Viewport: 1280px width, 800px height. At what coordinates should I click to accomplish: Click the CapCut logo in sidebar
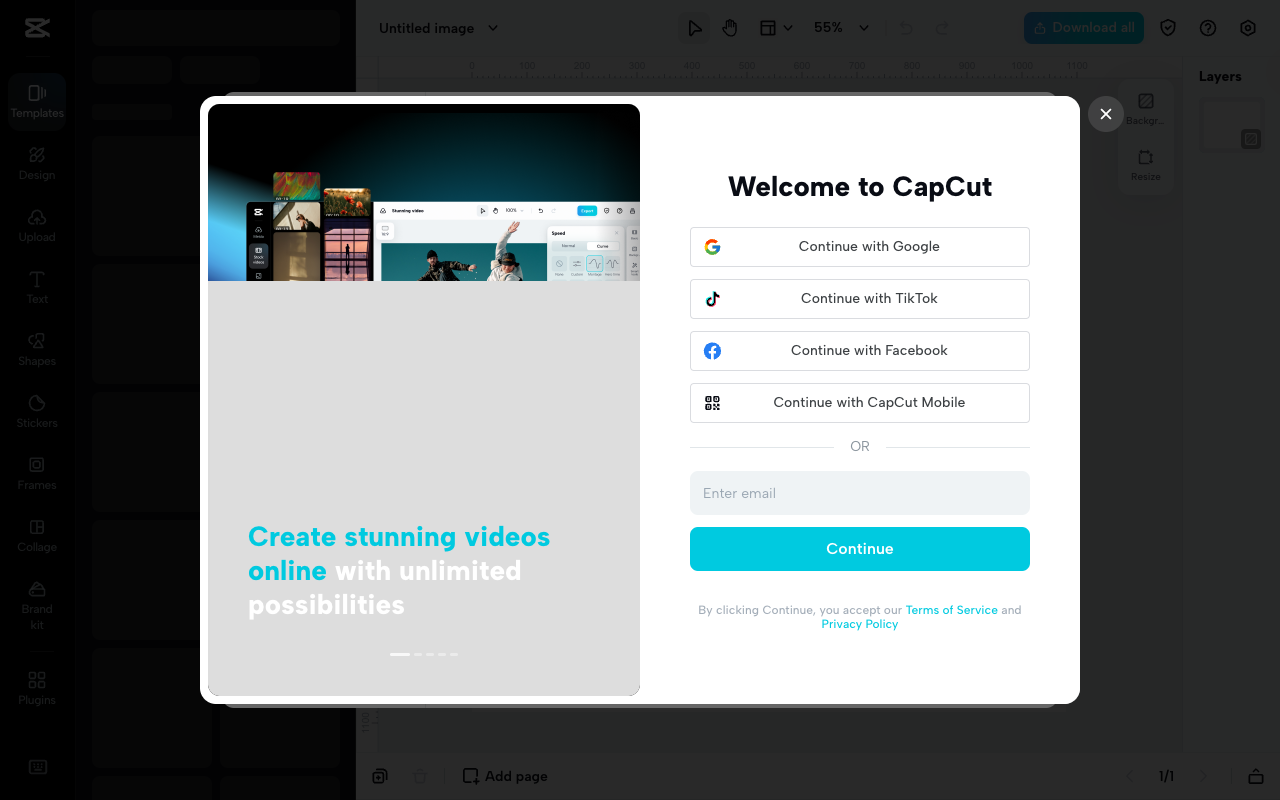(37, 28)
